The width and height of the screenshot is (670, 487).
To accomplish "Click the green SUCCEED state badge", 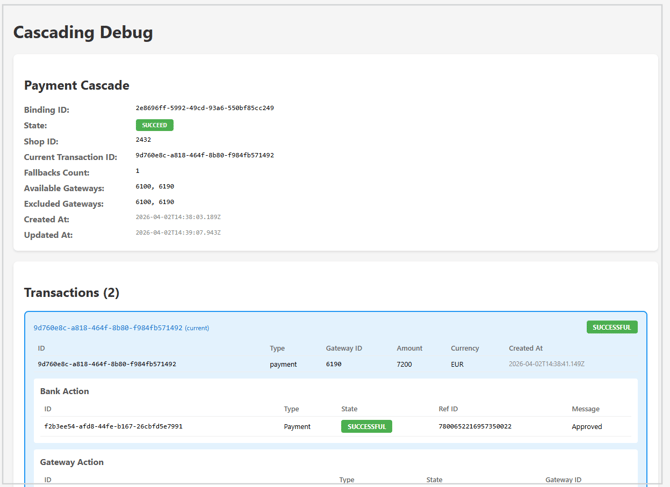I will pyautogui.click(x=154, y=125).
